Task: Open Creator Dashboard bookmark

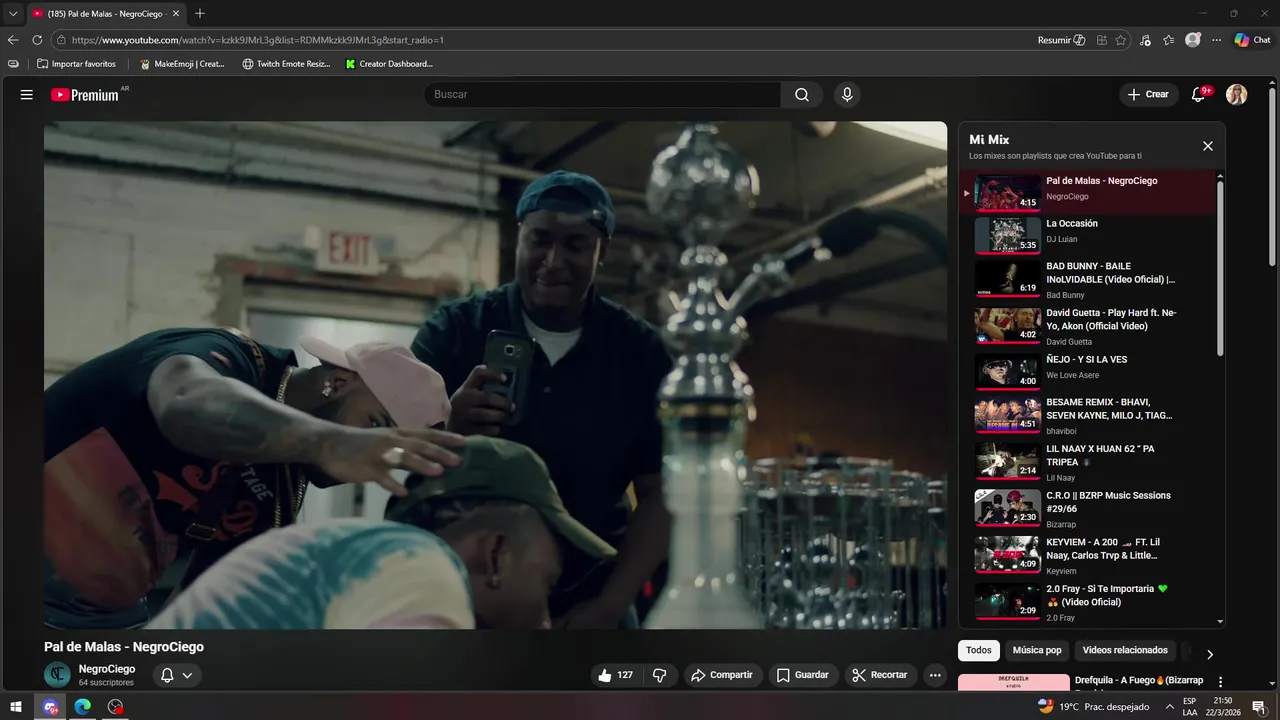Action: coord(389,64)
